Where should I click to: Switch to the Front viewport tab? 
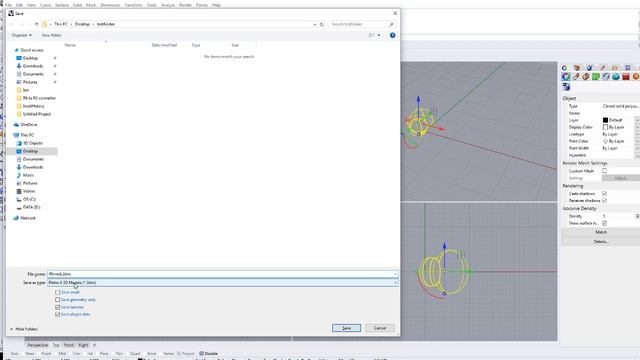pyautogui.click(x=69, y=345)
